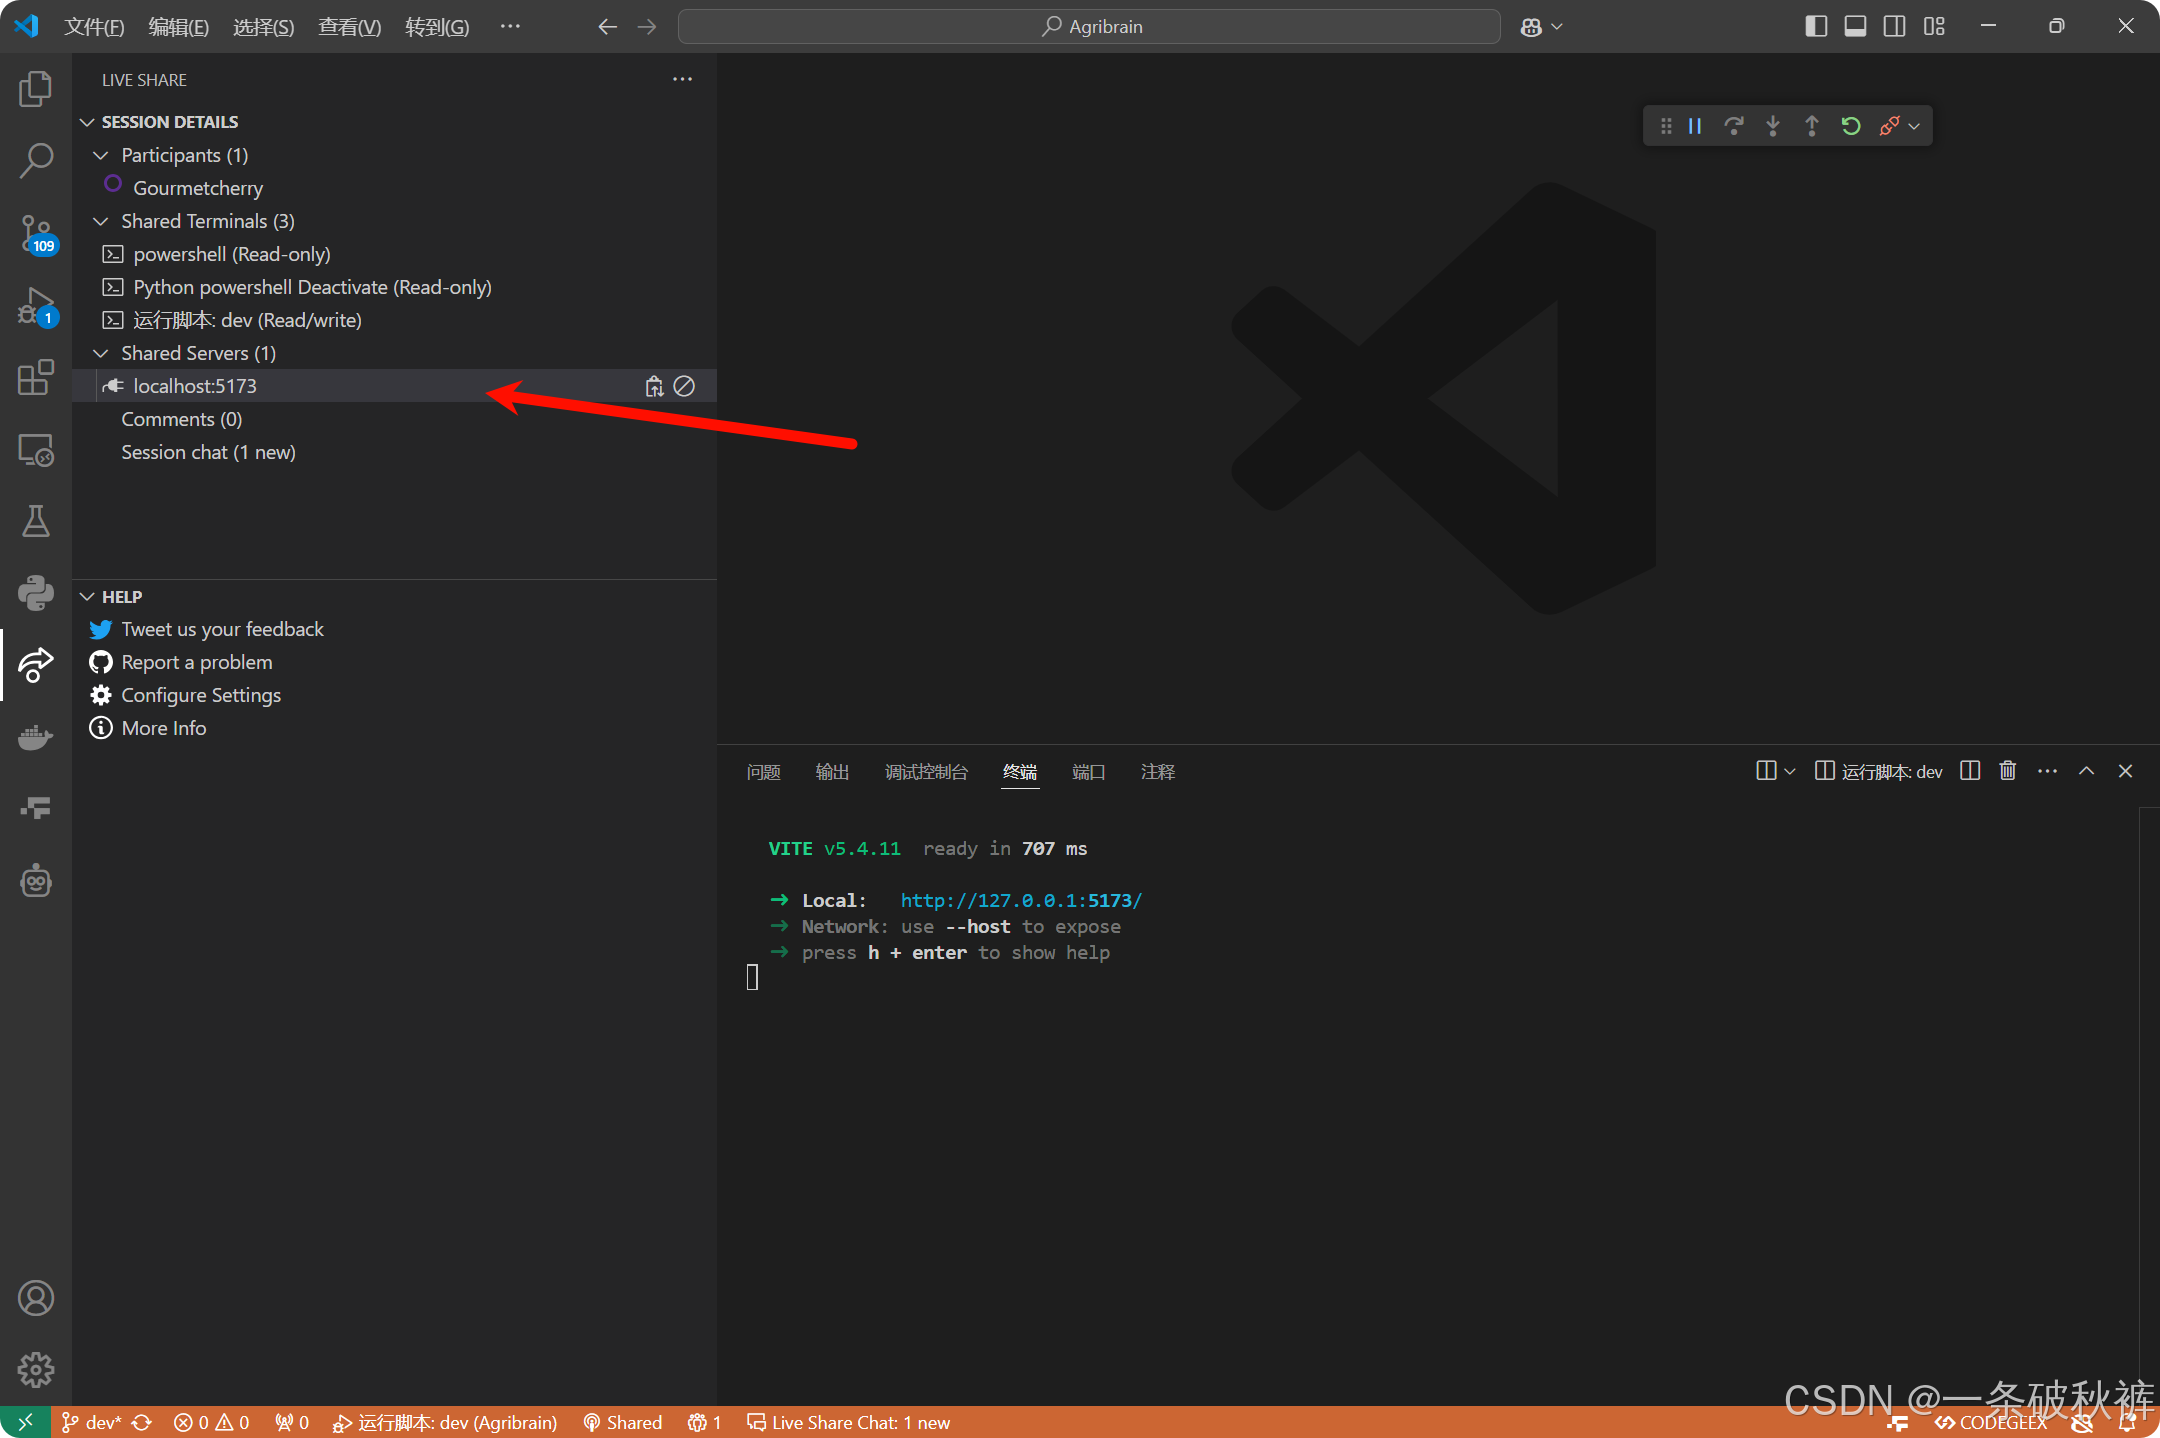
Task: Click Shared status in status bar
Action: click(x=623, y=1422)
